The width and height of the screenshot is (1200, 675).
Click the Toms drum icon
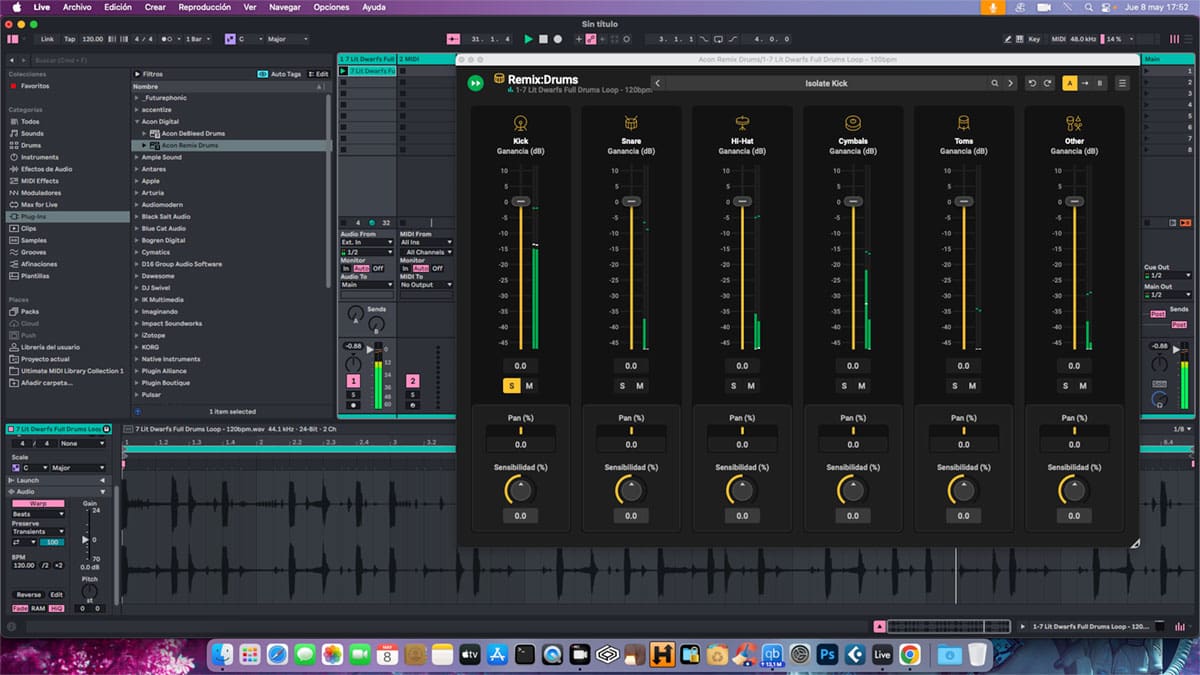(x=964, y=124)
